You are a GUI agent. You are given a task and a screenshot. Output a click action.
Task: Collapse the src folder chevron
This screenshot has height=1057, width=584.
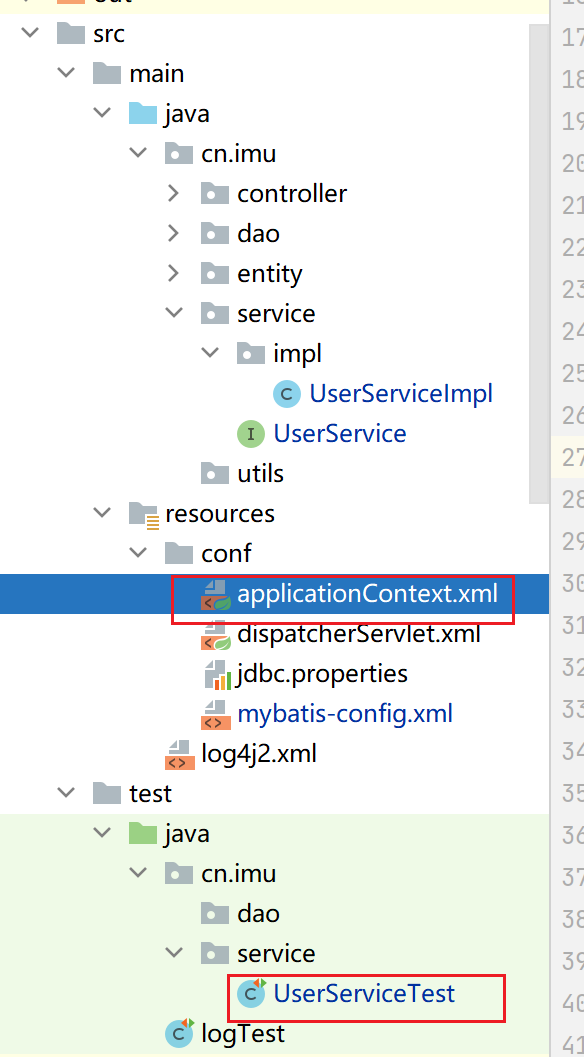coord(30,33)
